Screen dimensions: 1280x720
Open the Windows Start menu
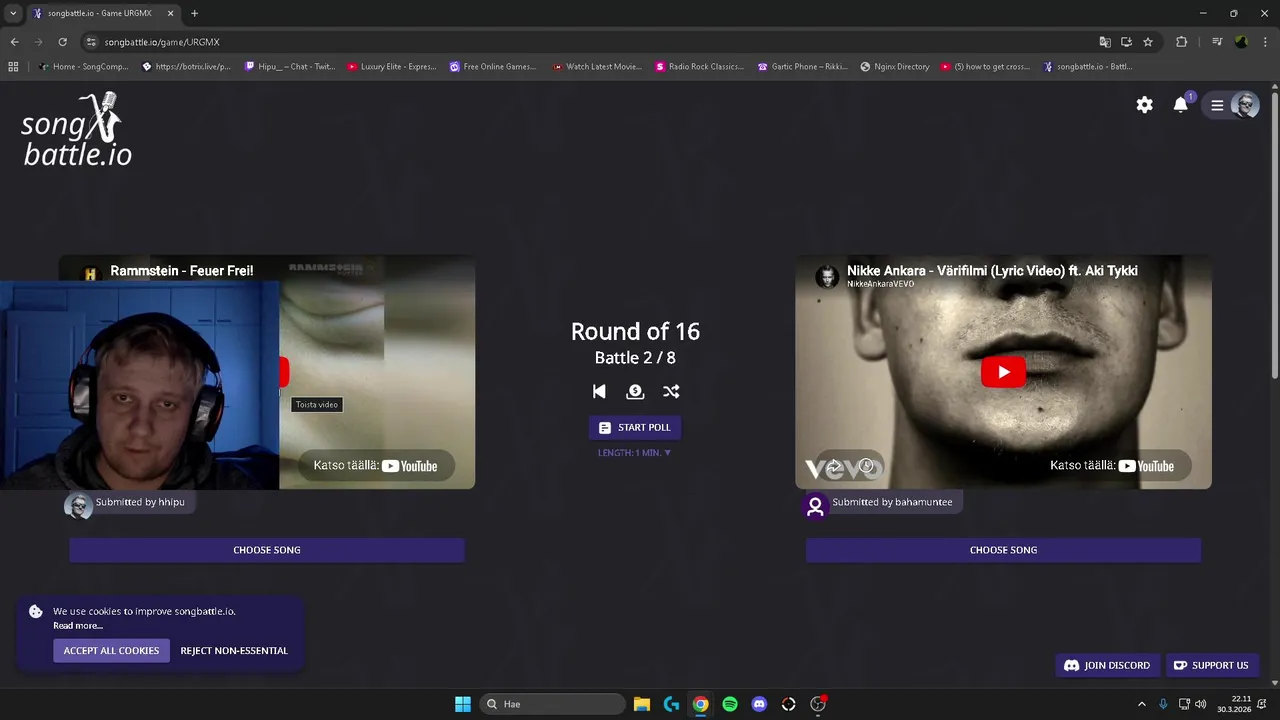[463, 704]
